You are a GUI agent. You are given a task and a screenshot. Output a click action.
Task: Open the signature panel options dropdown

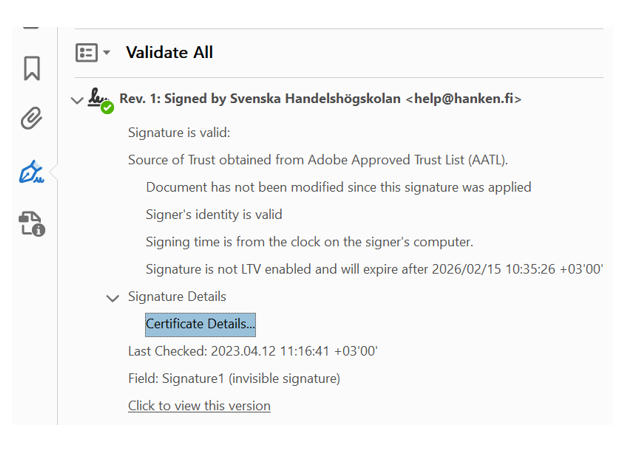pyautogui.click(x=93, y=52)
